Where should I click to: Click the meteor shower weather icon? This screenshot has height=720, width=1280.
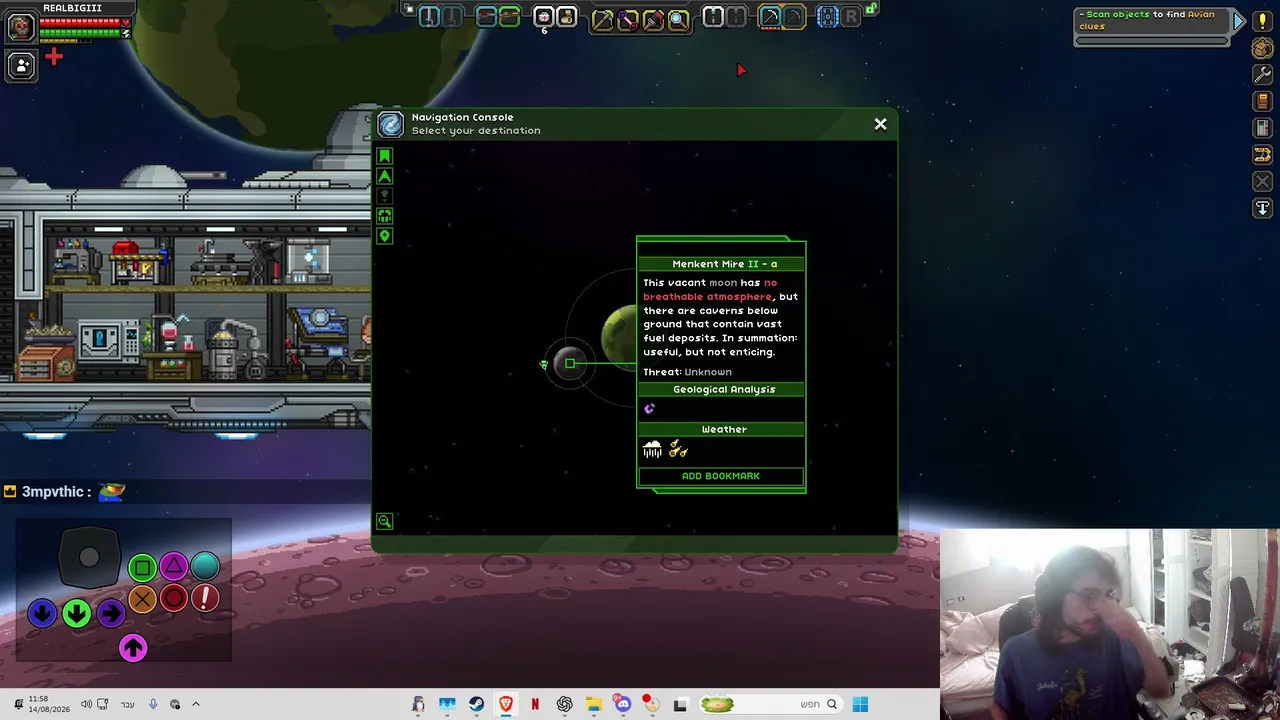(x=678, y=450)
